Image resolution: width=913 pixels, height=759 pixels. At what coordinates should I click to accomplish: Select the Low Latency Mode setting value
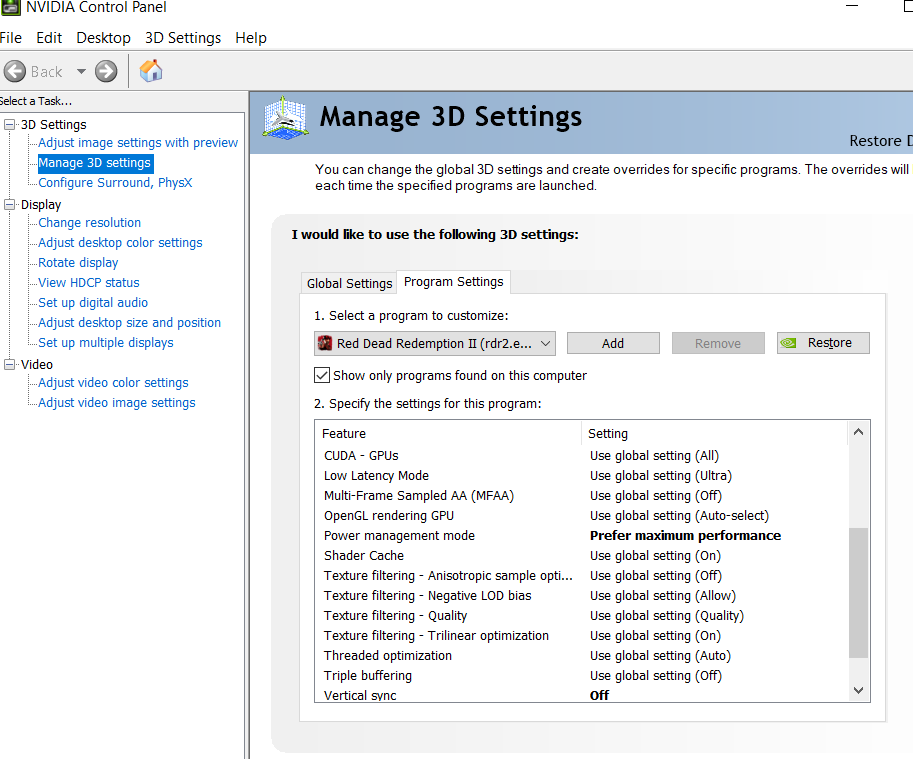click(660, 476)
